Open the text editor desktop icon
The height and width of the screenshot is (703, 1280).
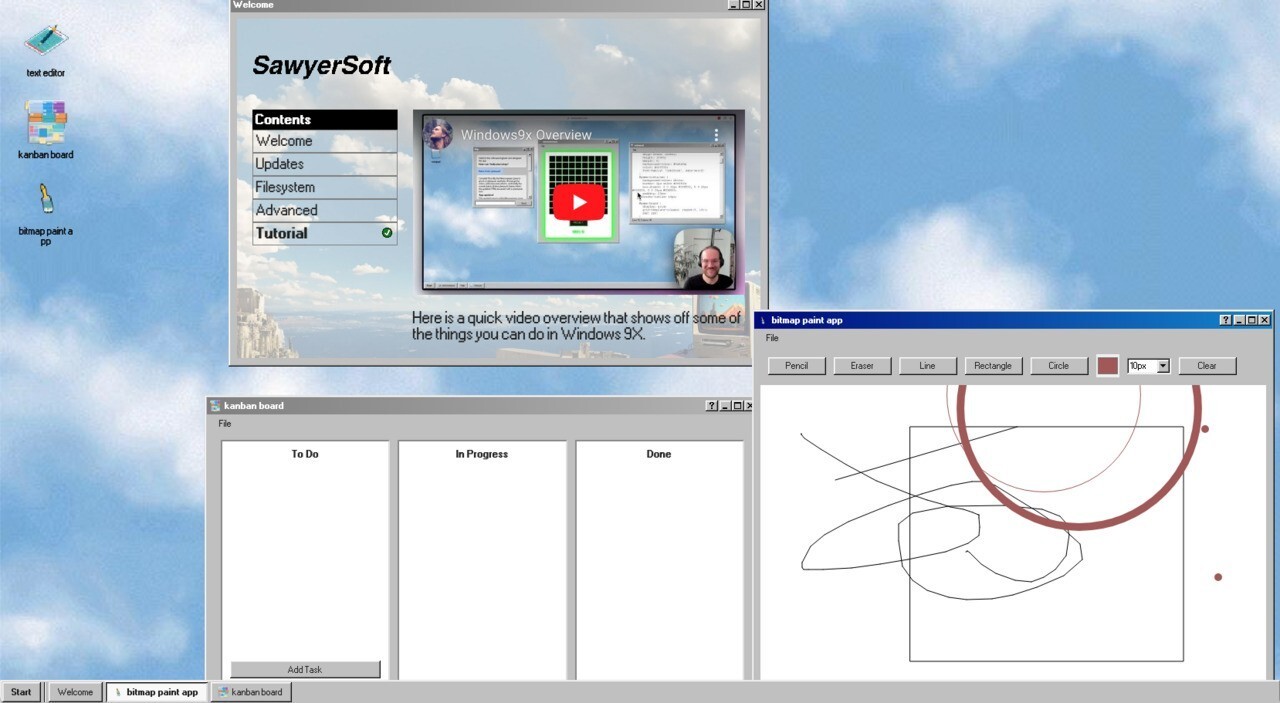tap(46, 41)
